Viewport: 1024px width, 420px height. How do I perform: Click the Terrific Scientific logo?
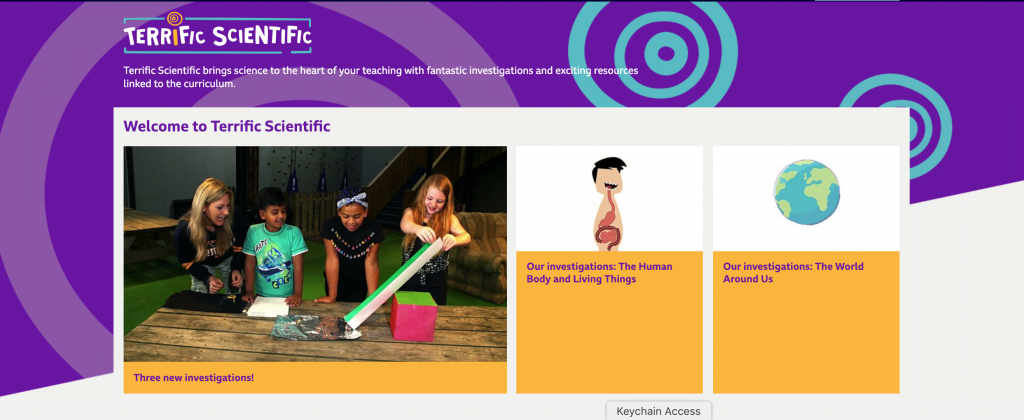pos(217,33)
